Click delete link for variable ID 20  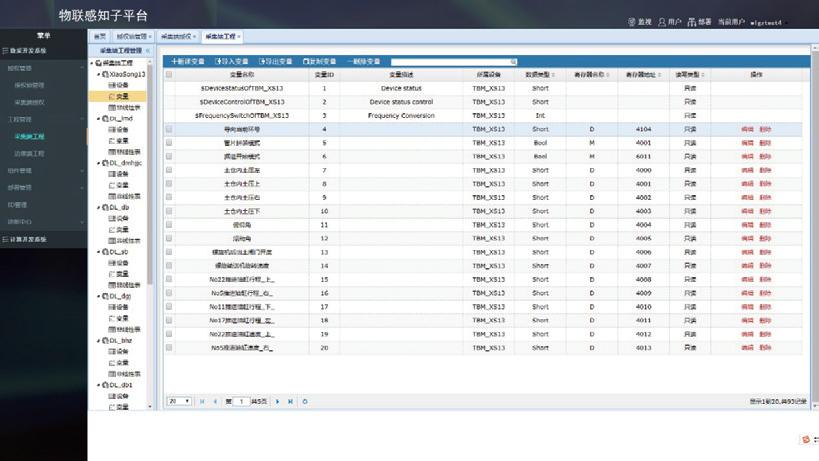coord(765,347)
